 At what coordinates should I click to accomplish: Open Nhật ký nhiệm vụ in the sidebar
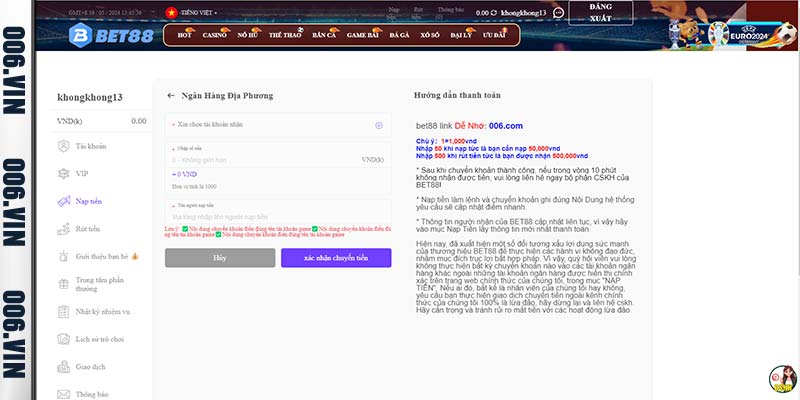tap(103, 312)
